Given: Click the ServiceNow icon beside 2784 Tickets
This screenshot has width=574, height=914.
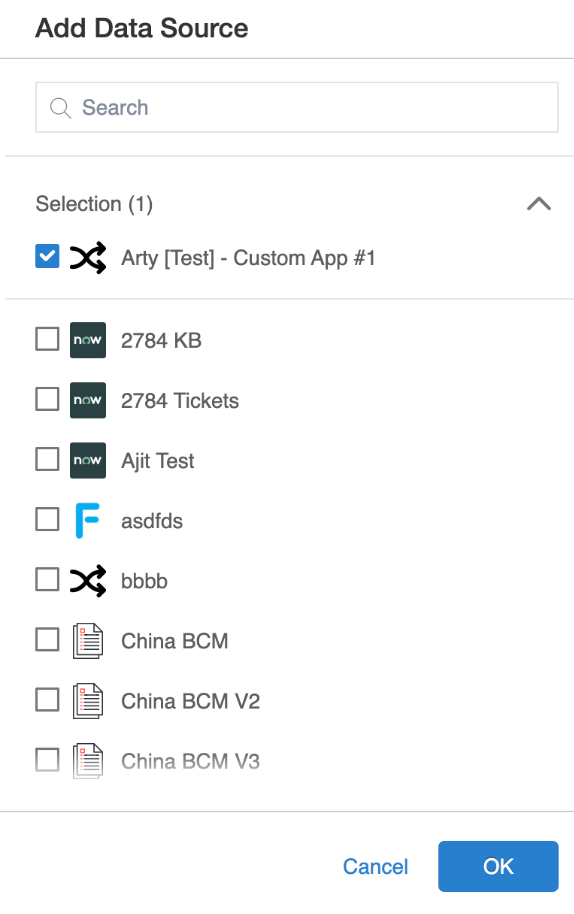Looking at the screenshot, I should click(x=88, y=400).
